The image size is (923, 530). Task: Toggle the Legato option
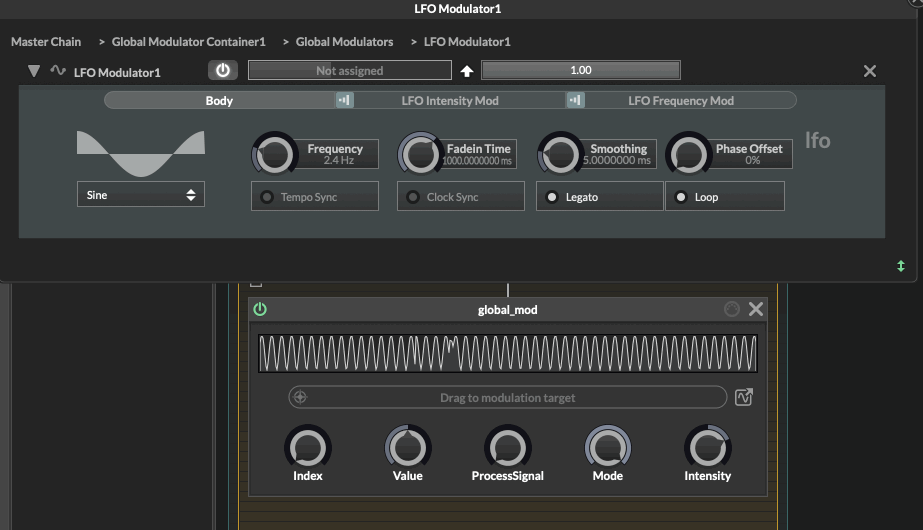coord(600,197)
